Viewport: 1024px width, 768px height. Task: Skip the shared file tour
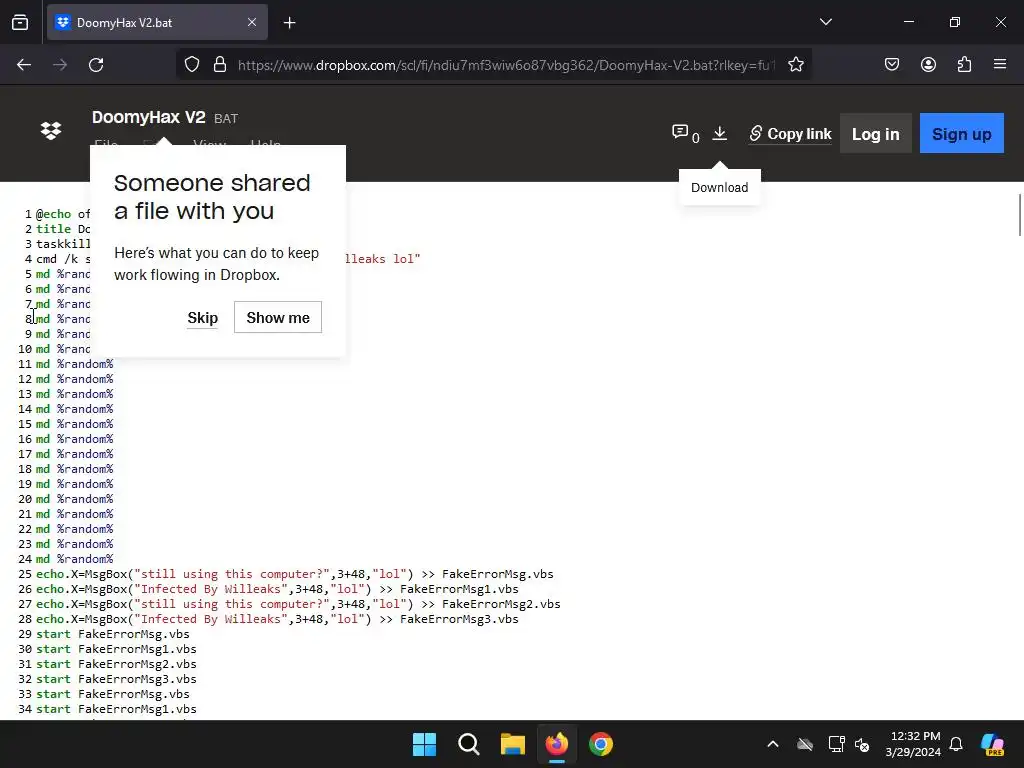(202, 318)
